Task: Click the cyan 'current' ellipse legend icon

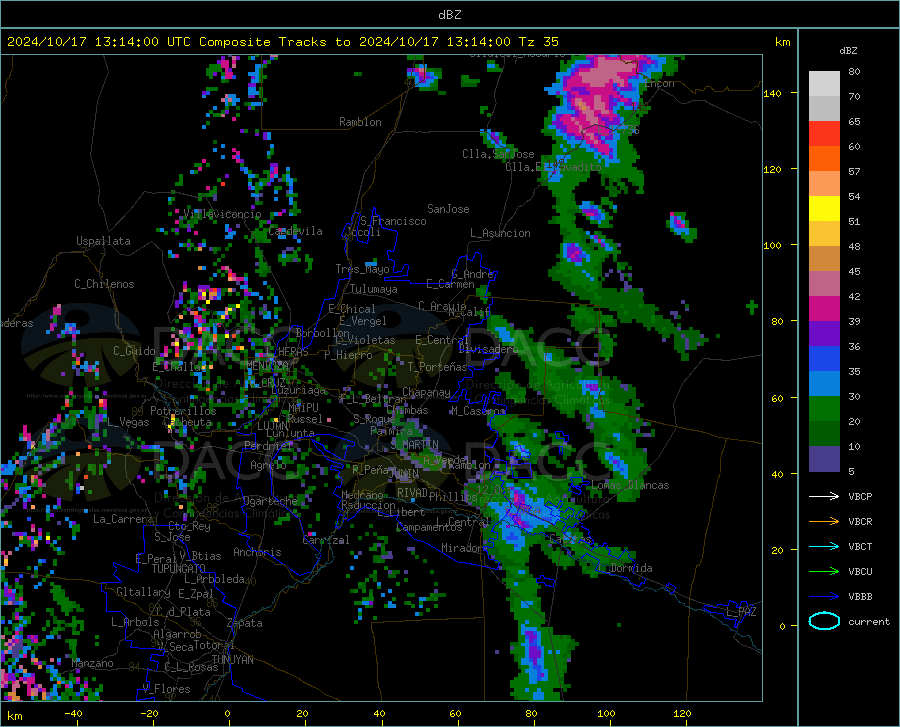Action: point(824,621)
